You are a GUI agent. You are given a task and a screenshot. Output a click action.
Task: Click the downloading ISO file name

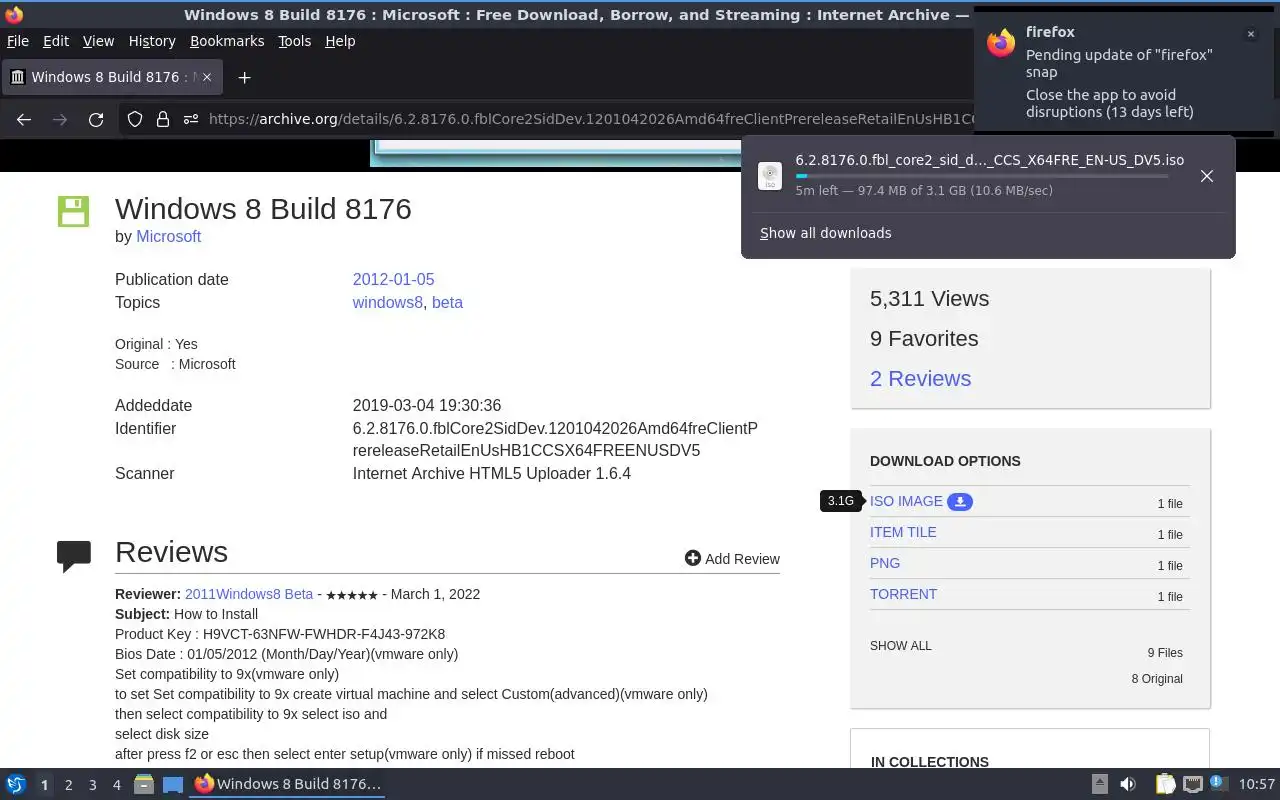(x=989, y=160)
